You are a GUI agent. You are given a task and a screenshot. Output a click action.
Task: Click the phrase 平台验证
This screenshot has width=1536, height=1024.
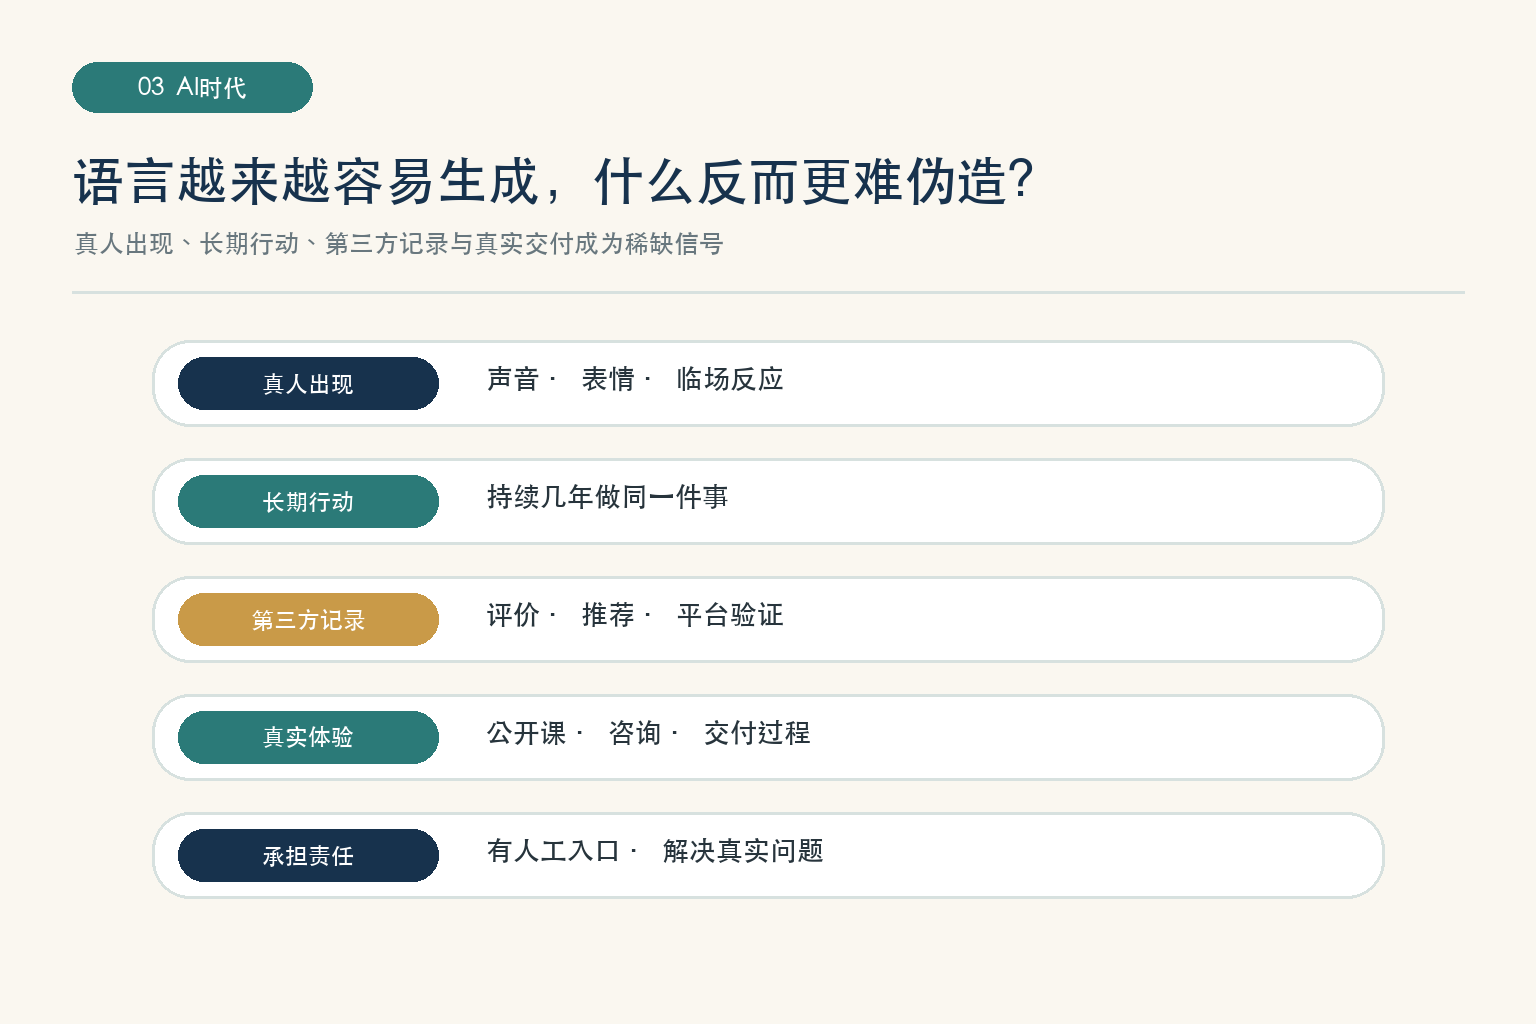(730, 615)
